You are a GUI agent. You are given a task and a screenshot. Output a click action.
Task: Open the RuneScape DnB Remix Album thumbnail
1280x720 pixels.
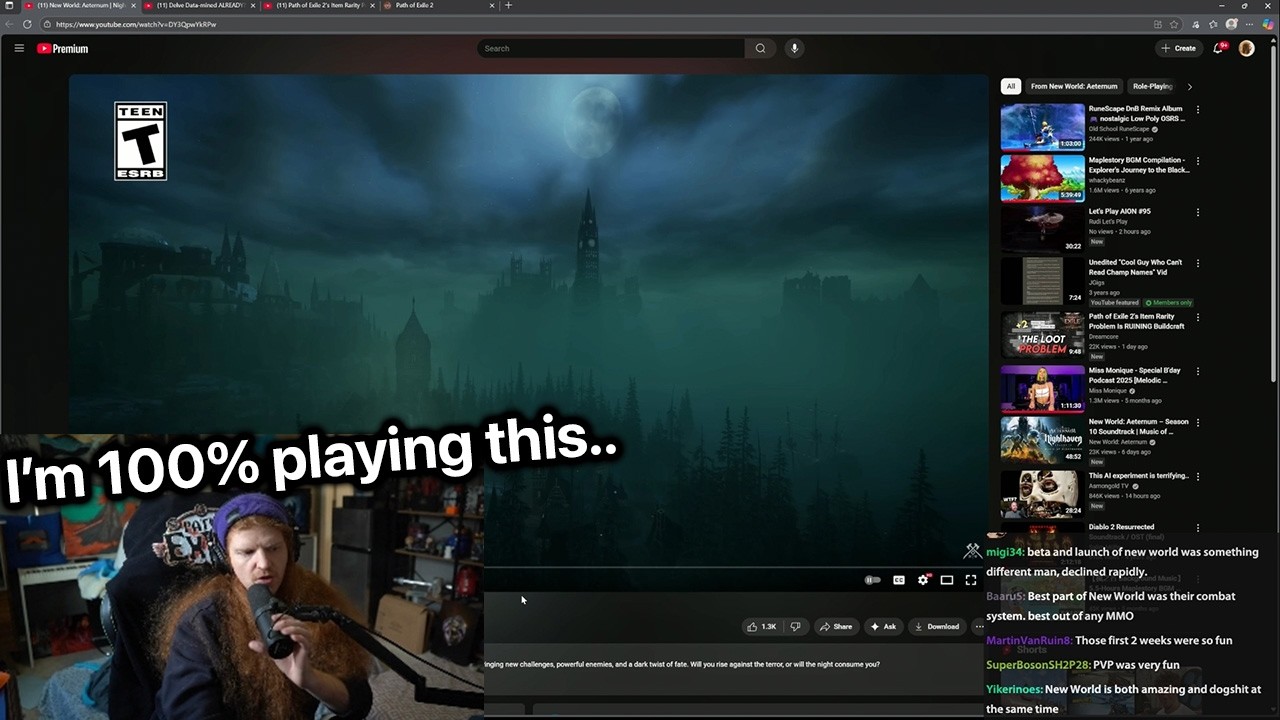1042,126
